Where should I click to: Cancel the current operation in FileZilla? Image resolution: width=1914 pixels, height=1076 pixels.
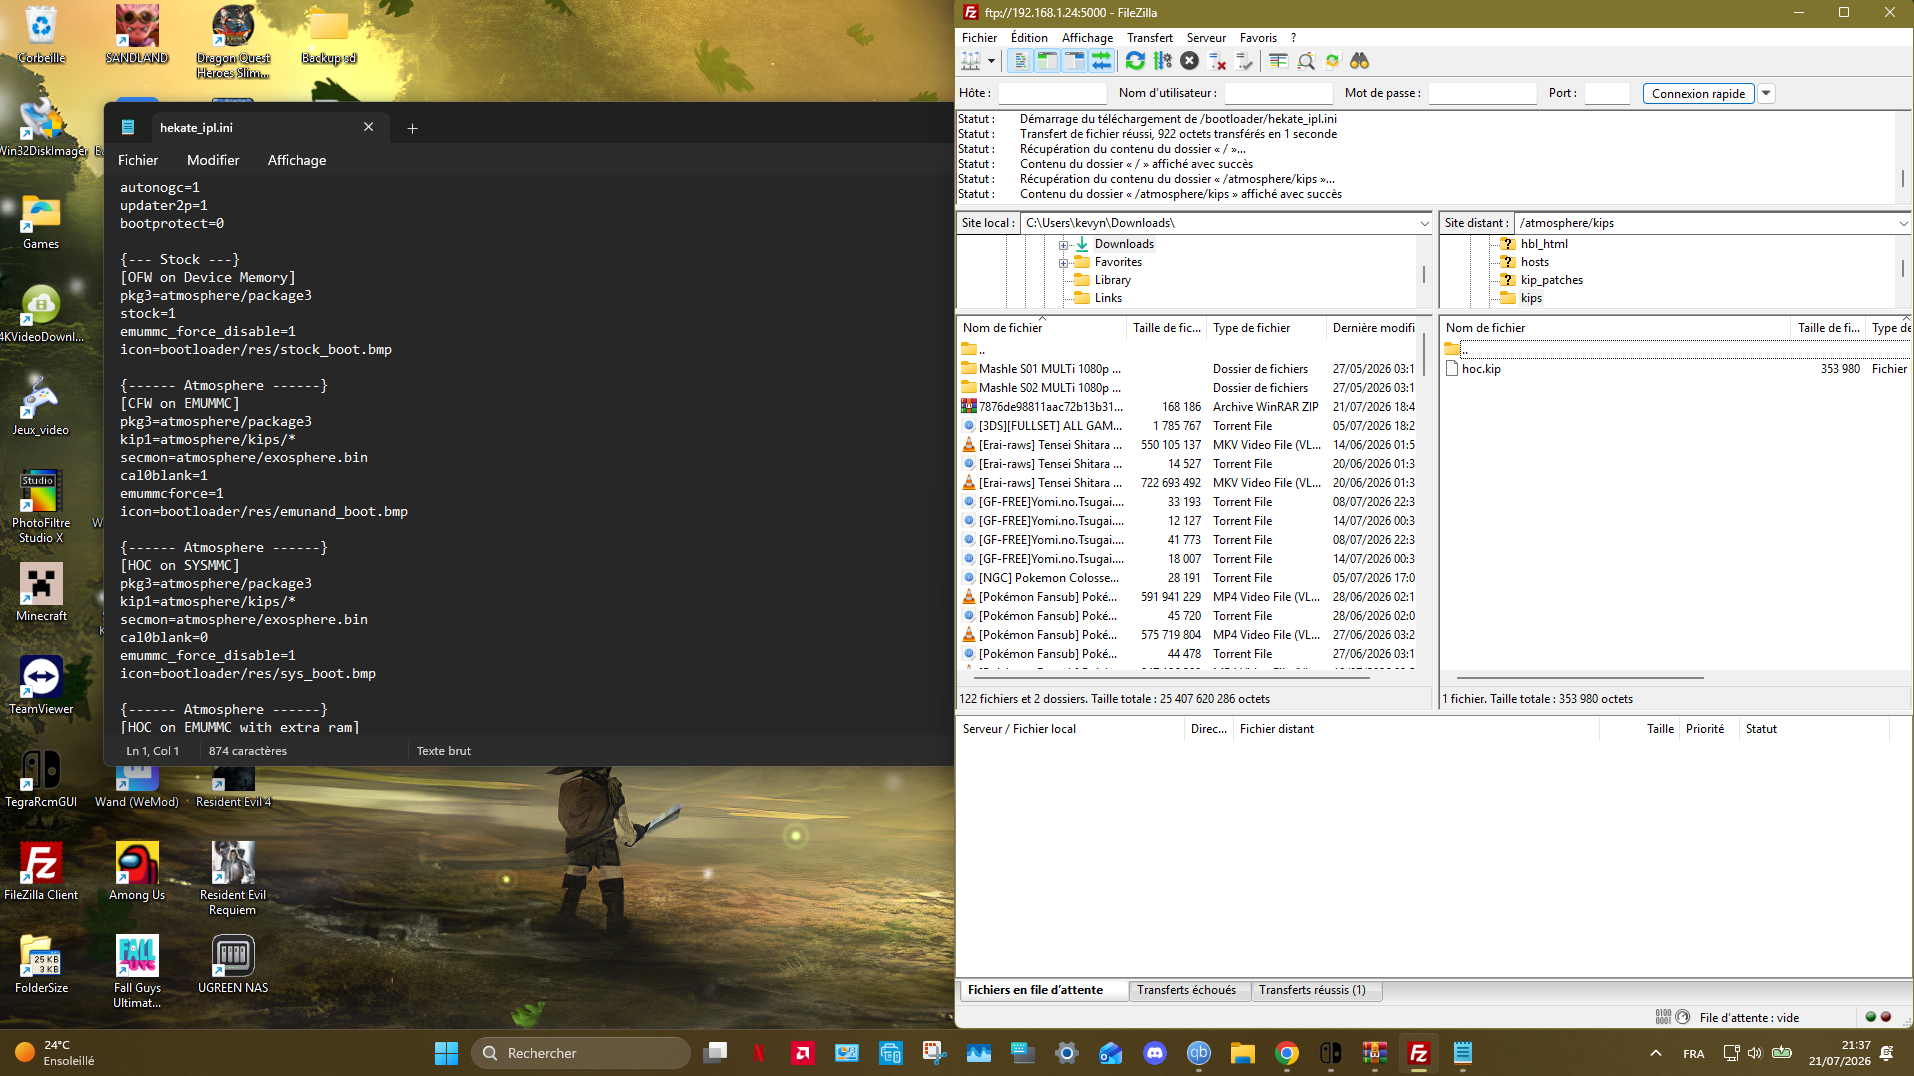pos(1189,61)
